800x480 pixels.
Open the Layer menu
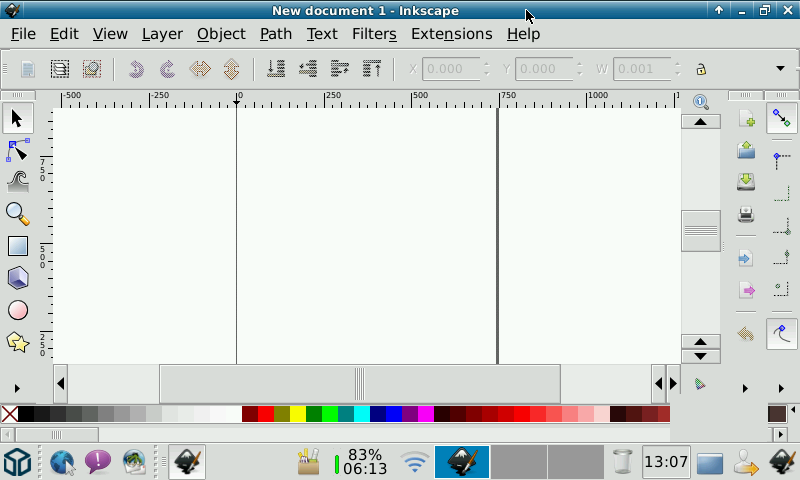(162, 34)
